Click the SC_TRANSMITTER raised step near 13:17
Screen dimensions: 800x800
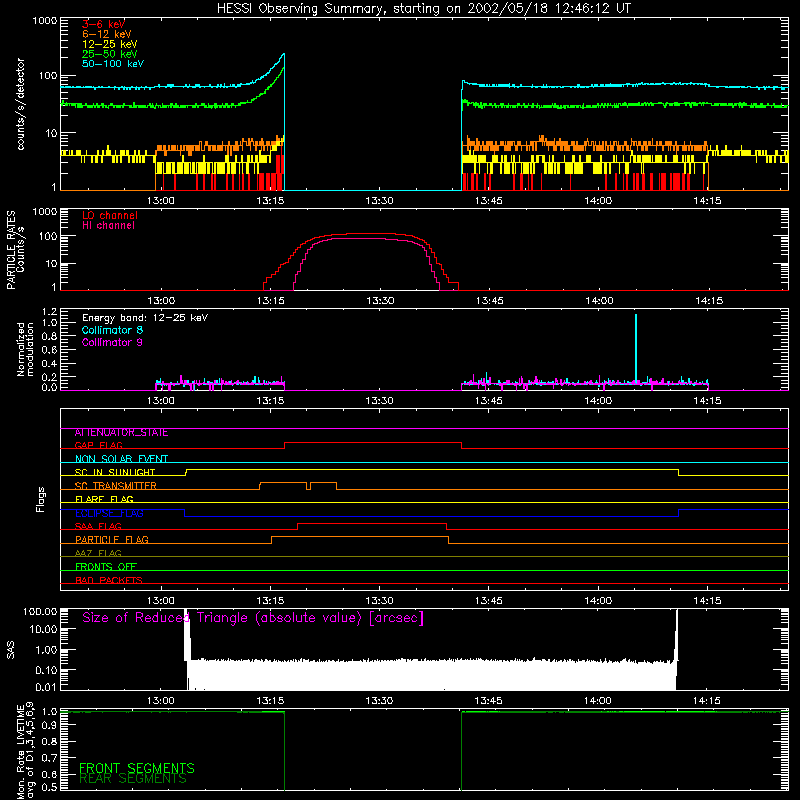point(283,483)
